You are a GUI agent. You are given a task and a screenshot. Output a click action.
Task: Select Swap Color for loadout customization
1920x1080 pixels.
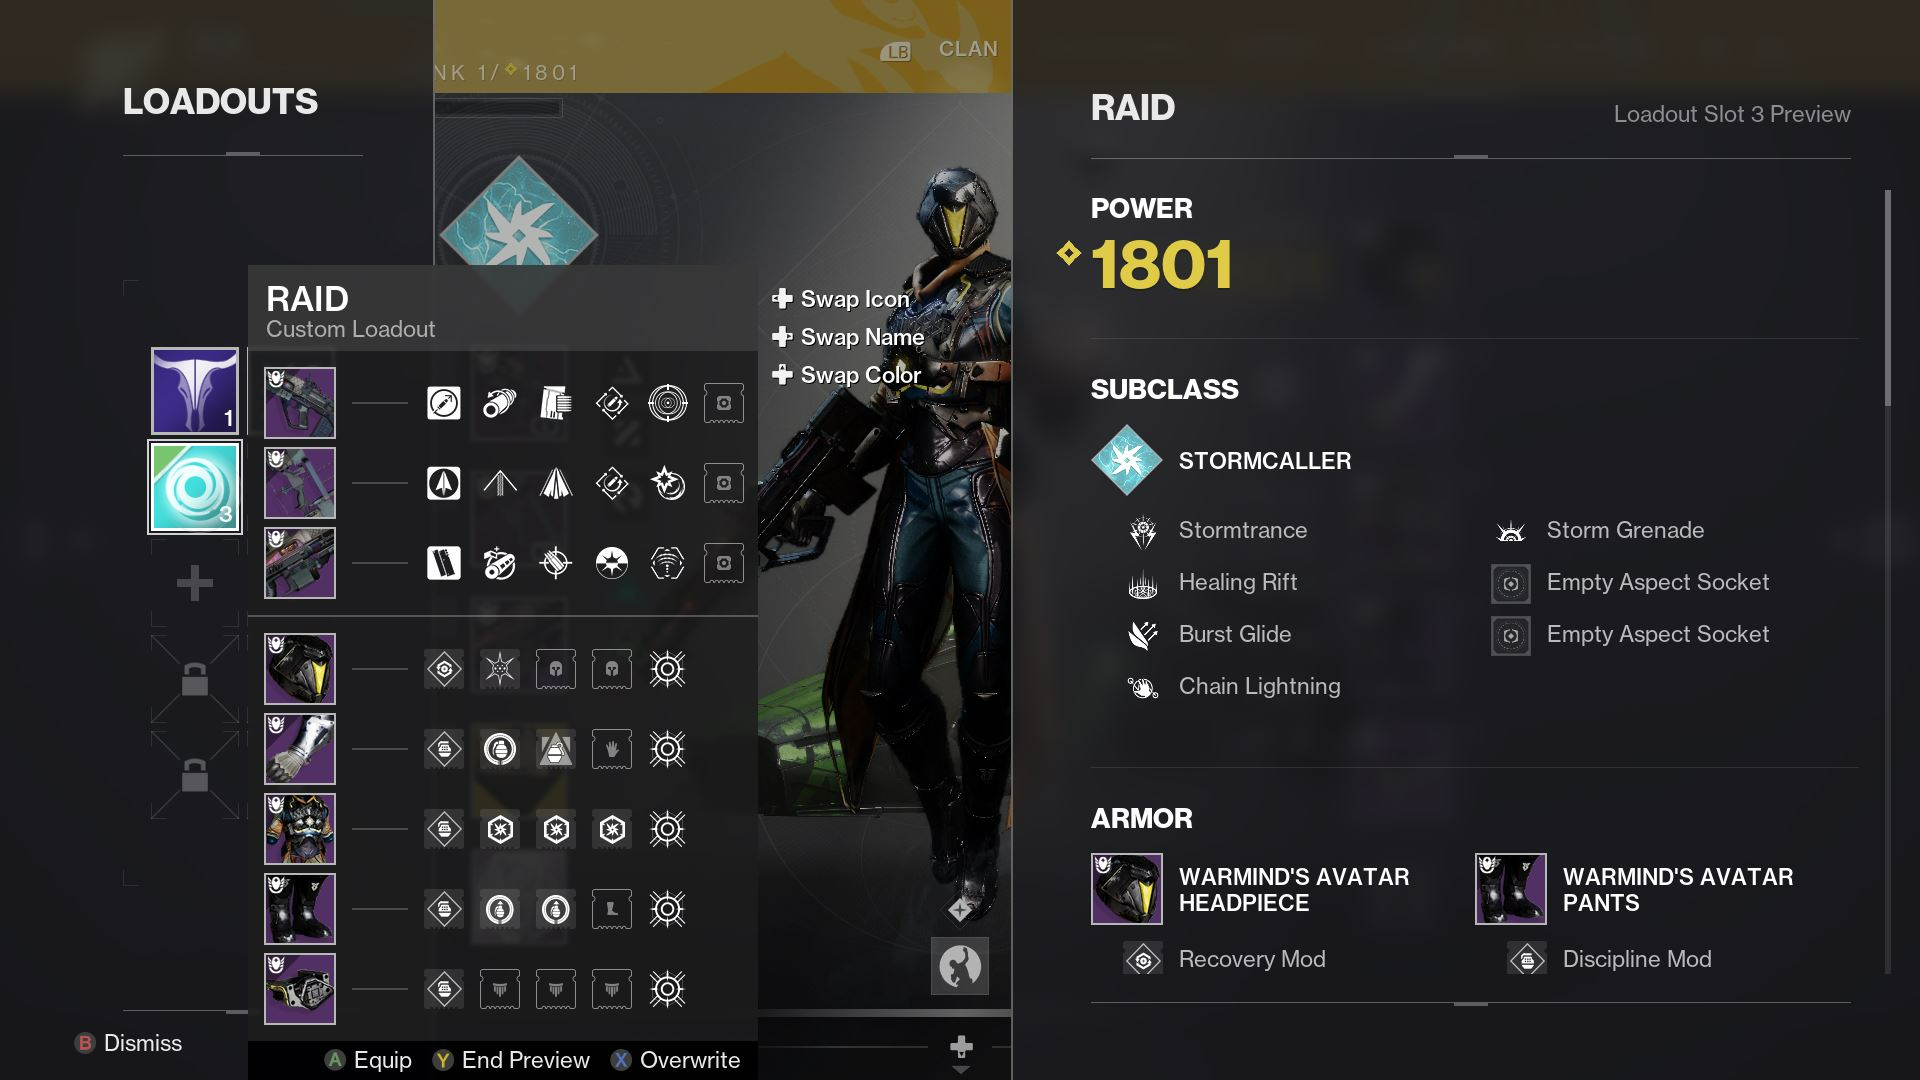(858, 376)
